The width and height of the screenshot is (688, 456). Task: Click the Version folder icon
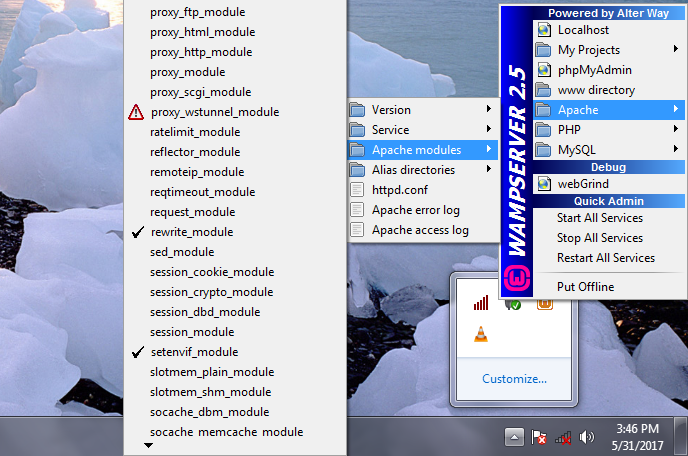click(357, 110)
